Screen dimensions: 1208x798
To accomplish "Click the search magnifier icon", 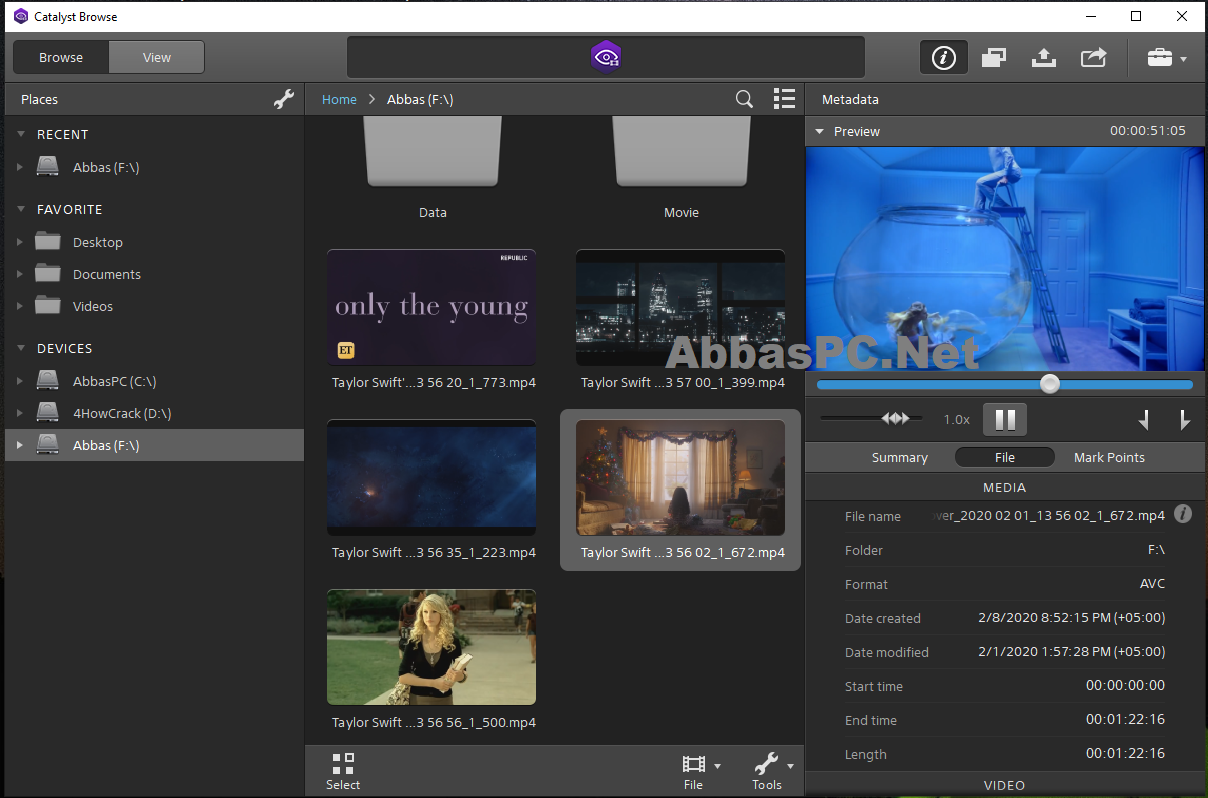I will [x=744, y=99].
